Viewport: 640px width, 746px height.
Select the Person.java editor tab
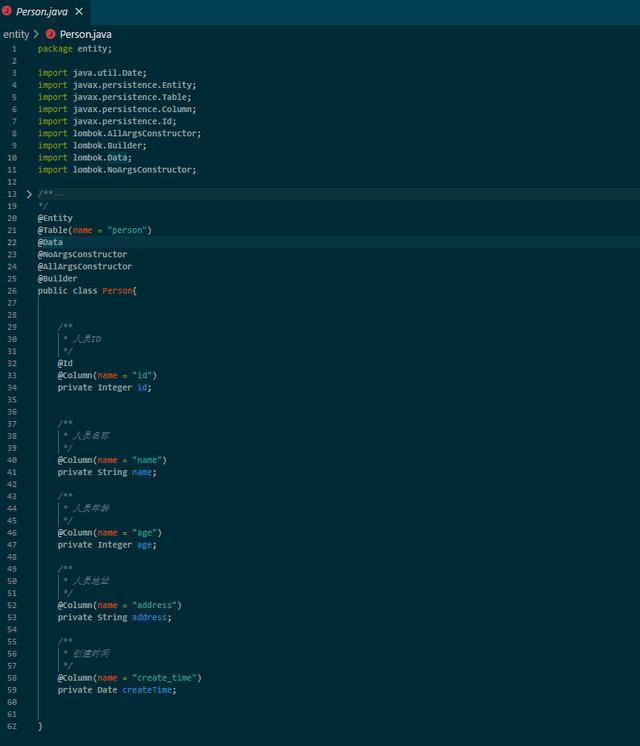42,11
